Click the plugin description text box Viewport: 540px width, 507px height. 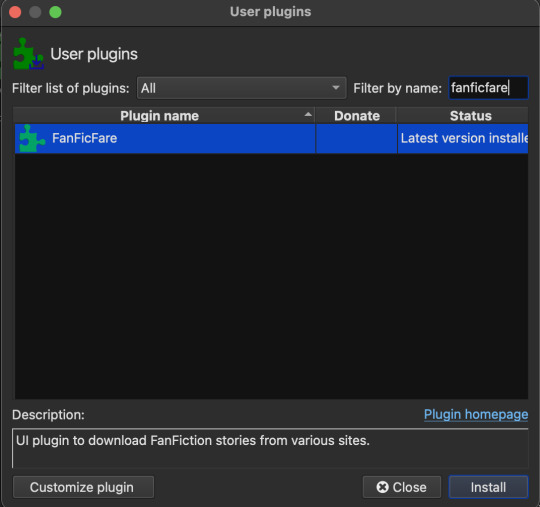270,448
